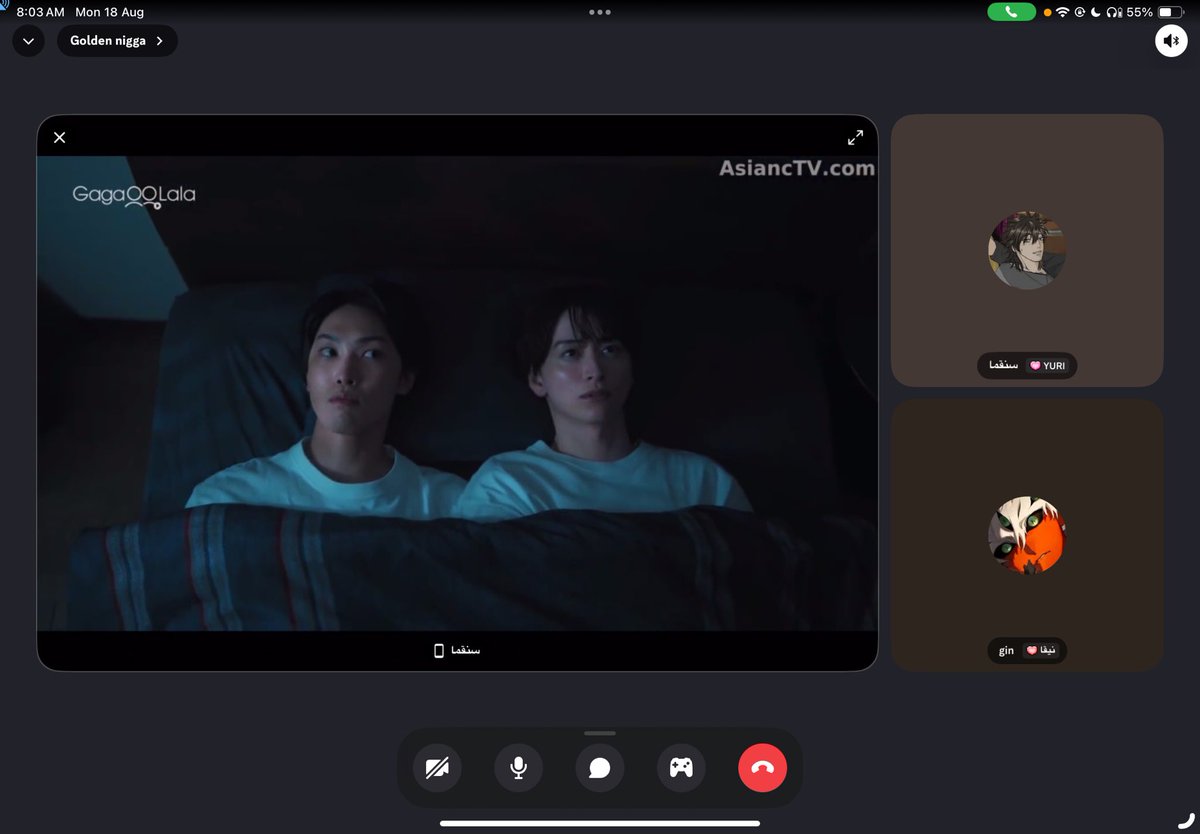Viewport: 1200px width, 834px height.
Task: Tap the shared video stream
Action: [x=457, y=393]
